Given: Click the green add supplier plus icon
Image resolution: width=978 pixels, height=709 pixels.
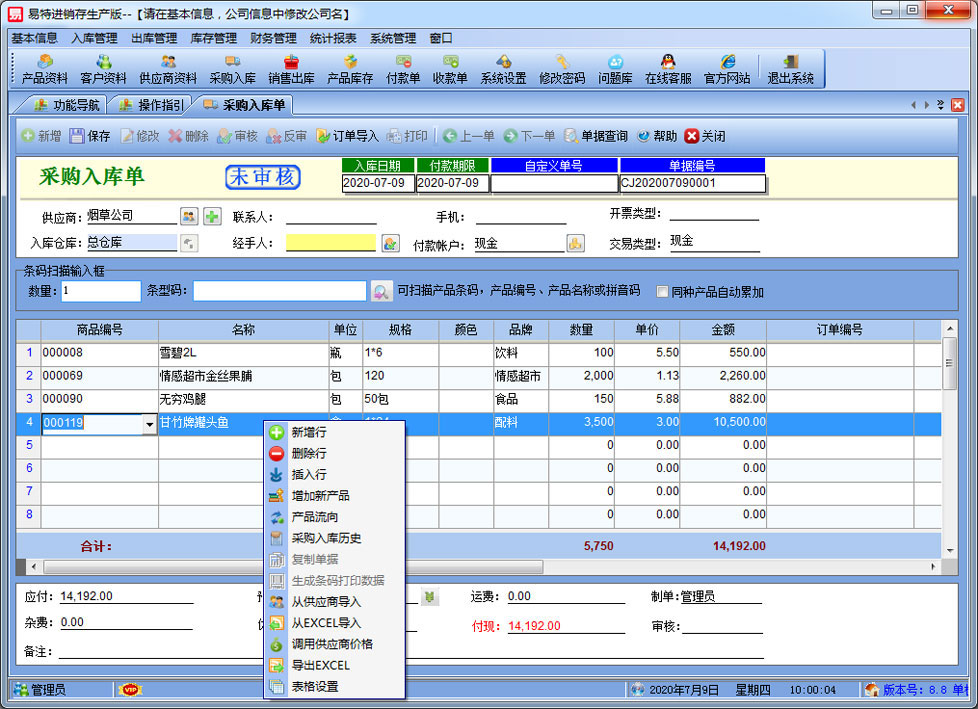Looking at the screenshot, I should click(x=212, y=216).
